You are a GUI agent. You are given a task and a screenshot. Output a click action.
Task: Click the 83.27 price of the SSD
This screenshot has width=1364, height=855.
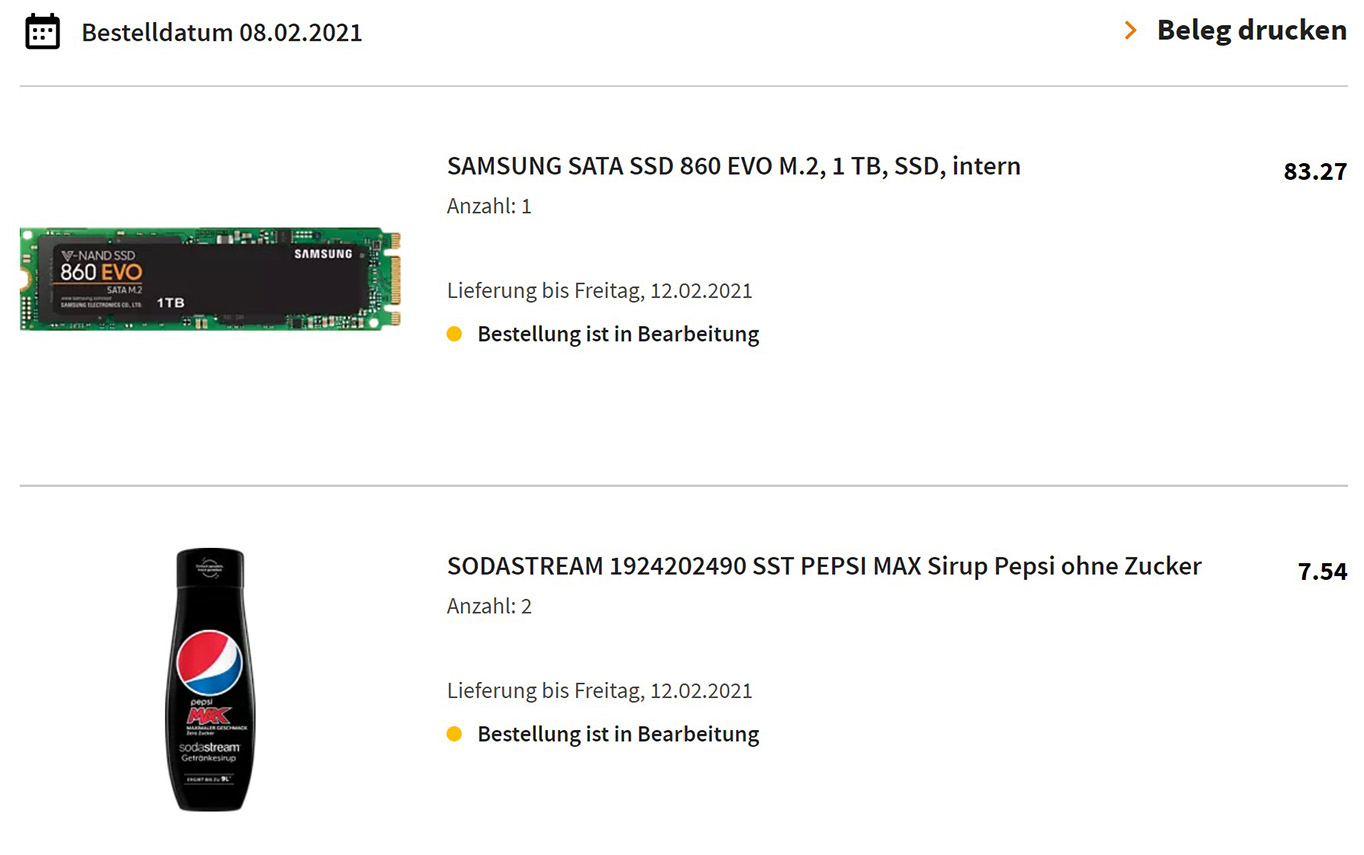[1315, 172]
